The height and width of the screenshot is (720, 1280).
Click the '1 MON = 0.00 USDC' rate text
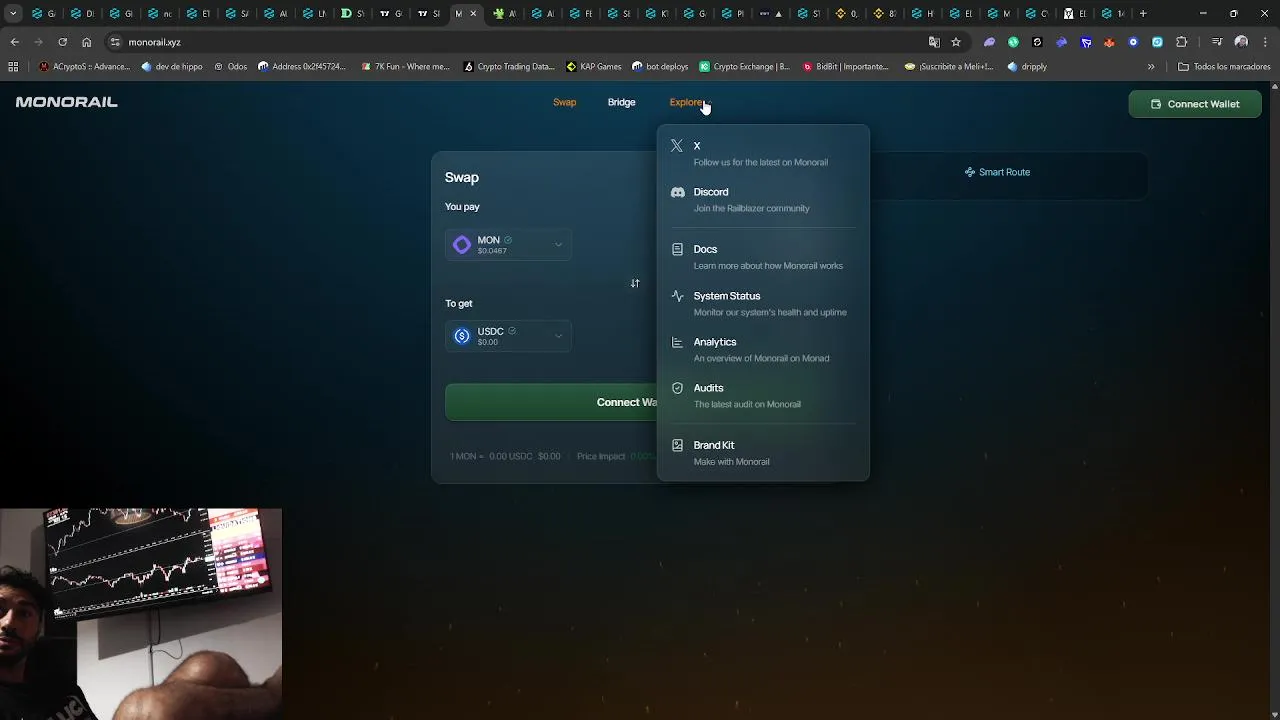(x=491, y=456)
